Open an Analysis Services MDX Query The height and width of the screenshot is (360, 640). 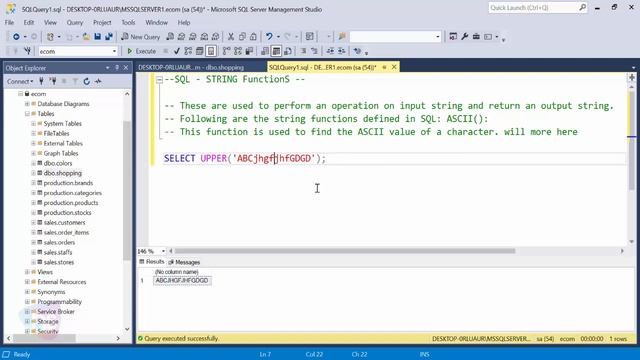(x=181, y=37)
